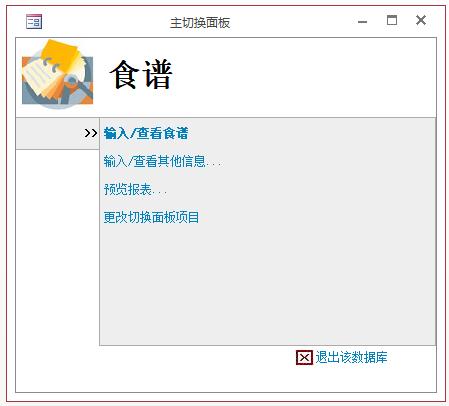Select 更改切换面板项目
This screenshot has height=406, width=449.
tap(151, 217)
